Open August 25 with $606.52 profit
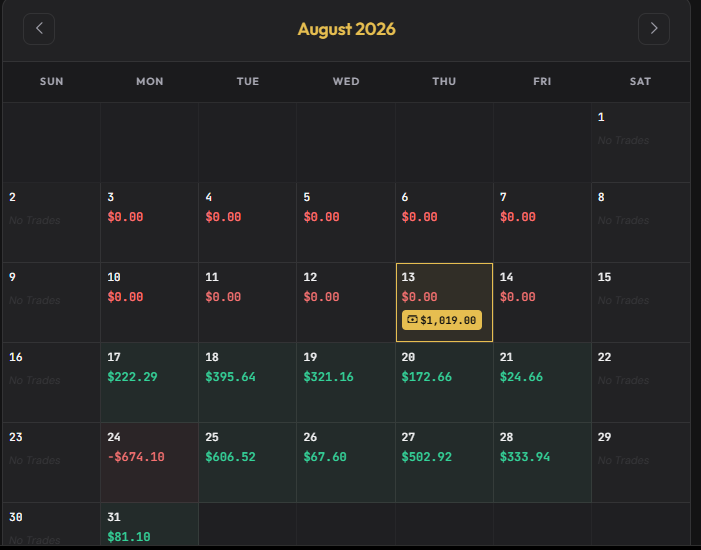 [x=248, y=463]
